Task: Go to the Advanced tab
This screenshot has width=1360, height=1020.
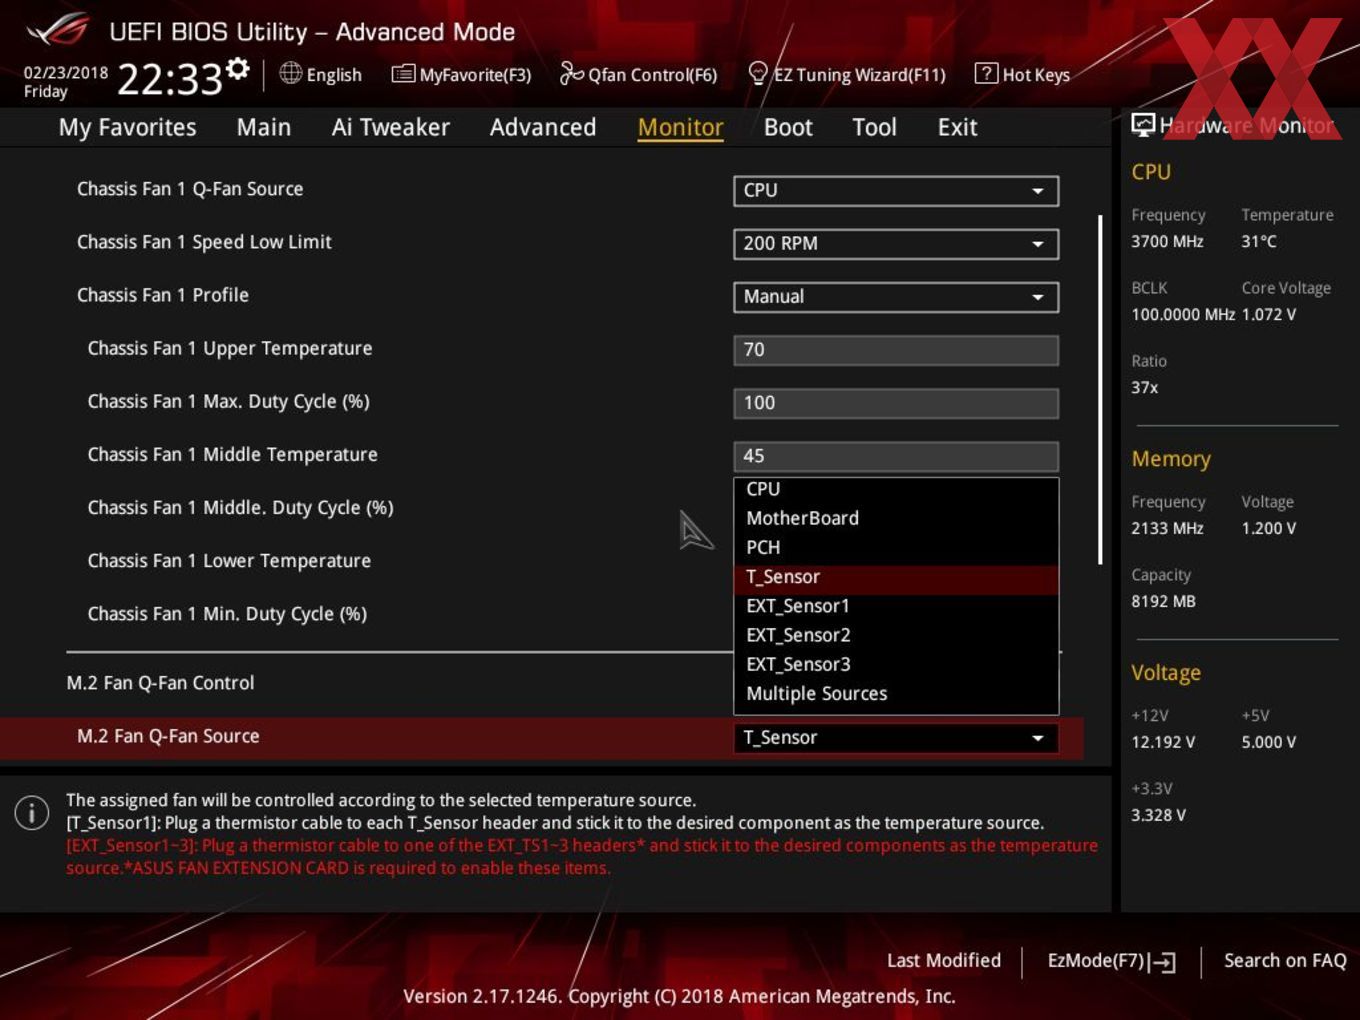Action: [x=543, y=127]
